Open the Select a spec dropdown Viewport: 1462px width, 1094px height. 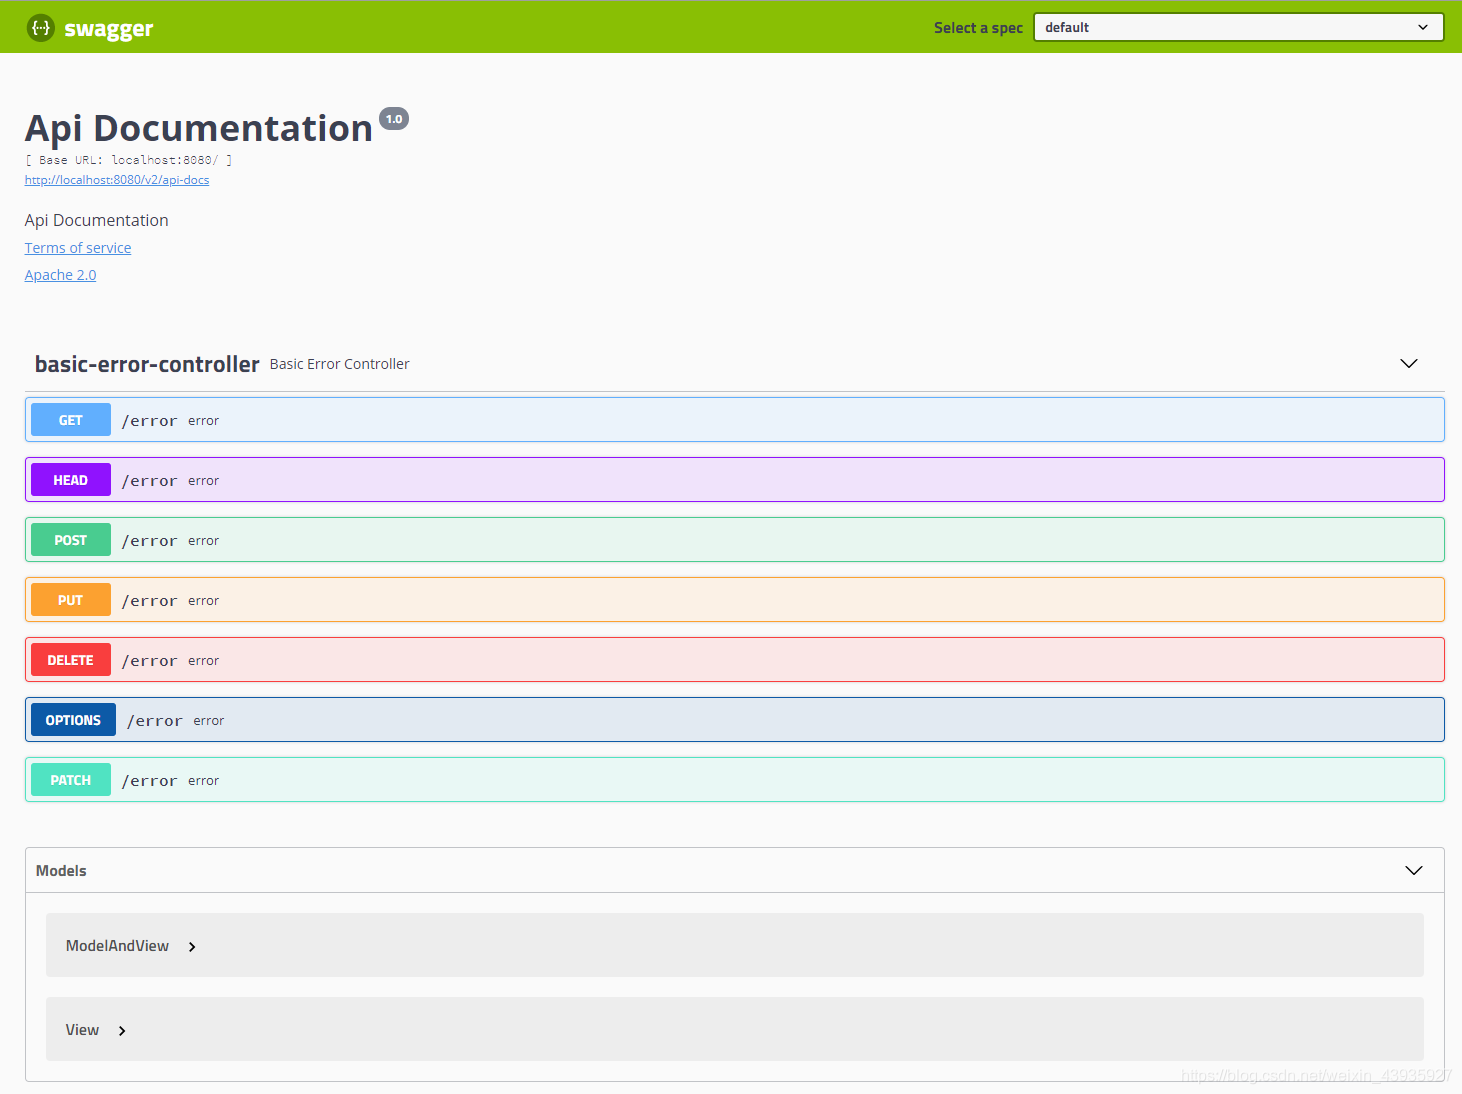click(1238, 27)
